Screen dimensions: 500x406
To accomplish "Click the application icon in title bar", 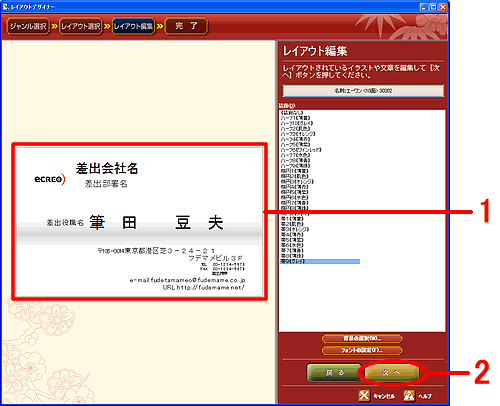I will [x=6, y=6].
